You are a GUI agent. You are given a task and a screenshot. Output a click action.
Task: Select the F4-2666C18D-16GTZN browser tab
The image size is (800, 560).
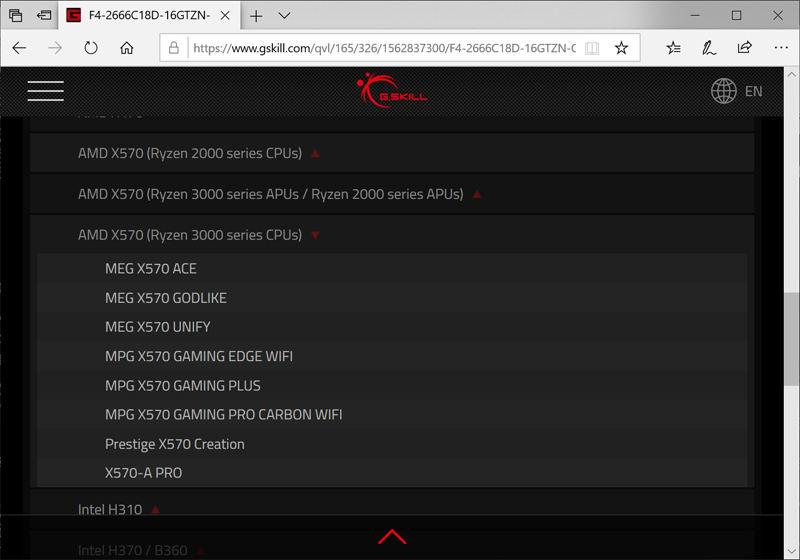tap(148, 16)
